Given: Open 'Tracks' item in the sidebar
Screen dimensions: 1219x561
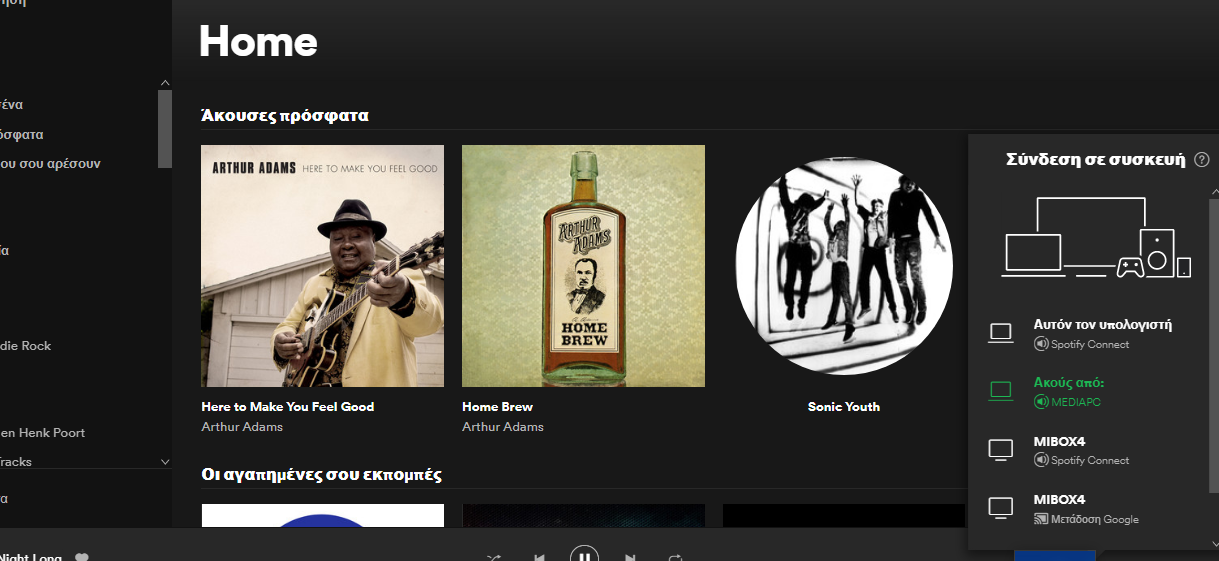Looking at the screenshot, I should pyautogui.click(x=16, y=462).
